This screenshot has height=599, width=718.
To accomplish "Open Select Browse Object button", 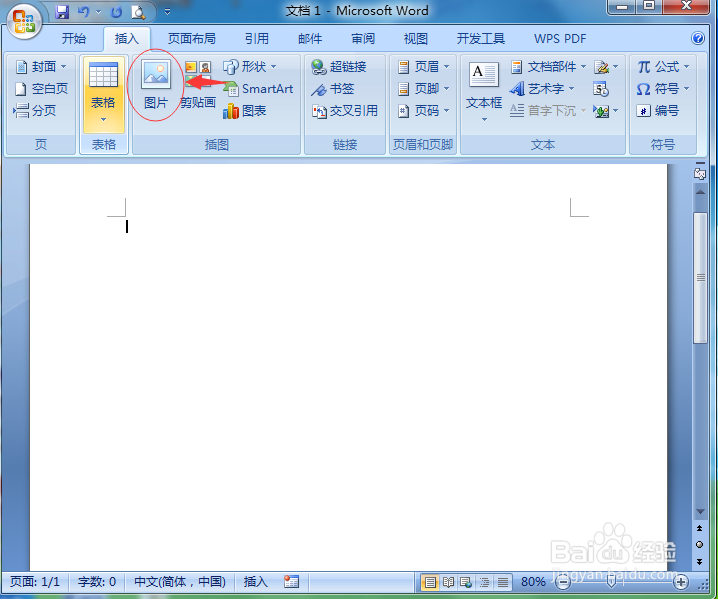I will (699, 545).
